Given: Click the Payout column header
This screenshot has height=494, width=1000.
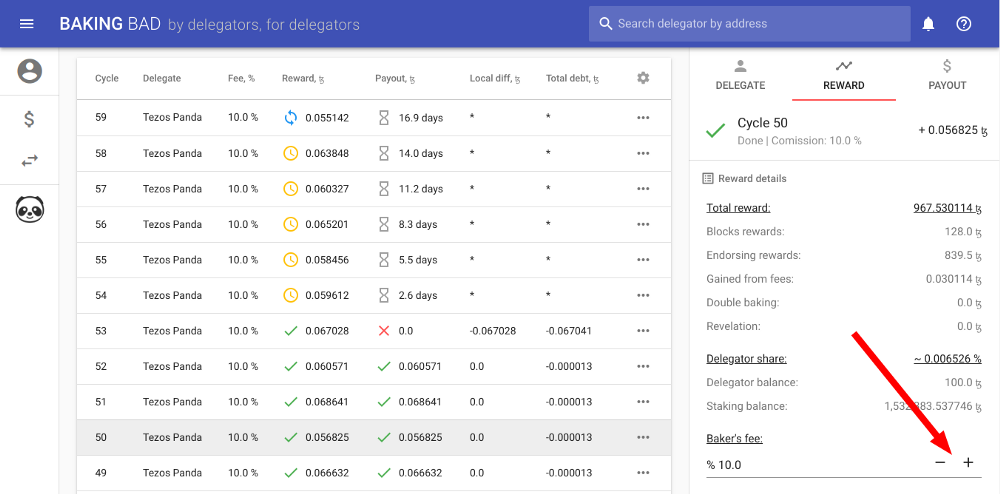Looking at the screenshot, I should pos(395,78).
